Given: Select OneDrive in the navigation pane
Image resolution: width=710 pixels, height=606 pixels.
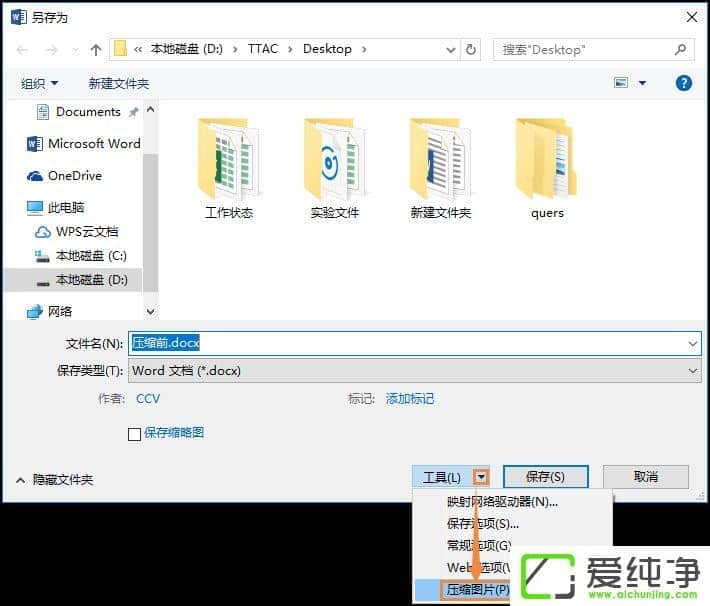Looking at the screenshot, I should (74, 176).
